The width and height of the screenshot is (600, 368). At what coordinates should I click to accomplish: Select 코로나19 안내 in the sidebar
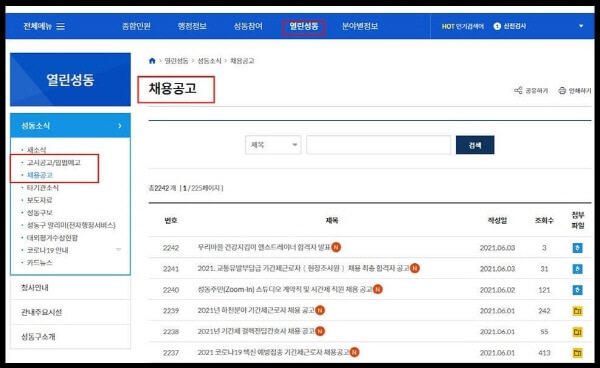[47, 250]
